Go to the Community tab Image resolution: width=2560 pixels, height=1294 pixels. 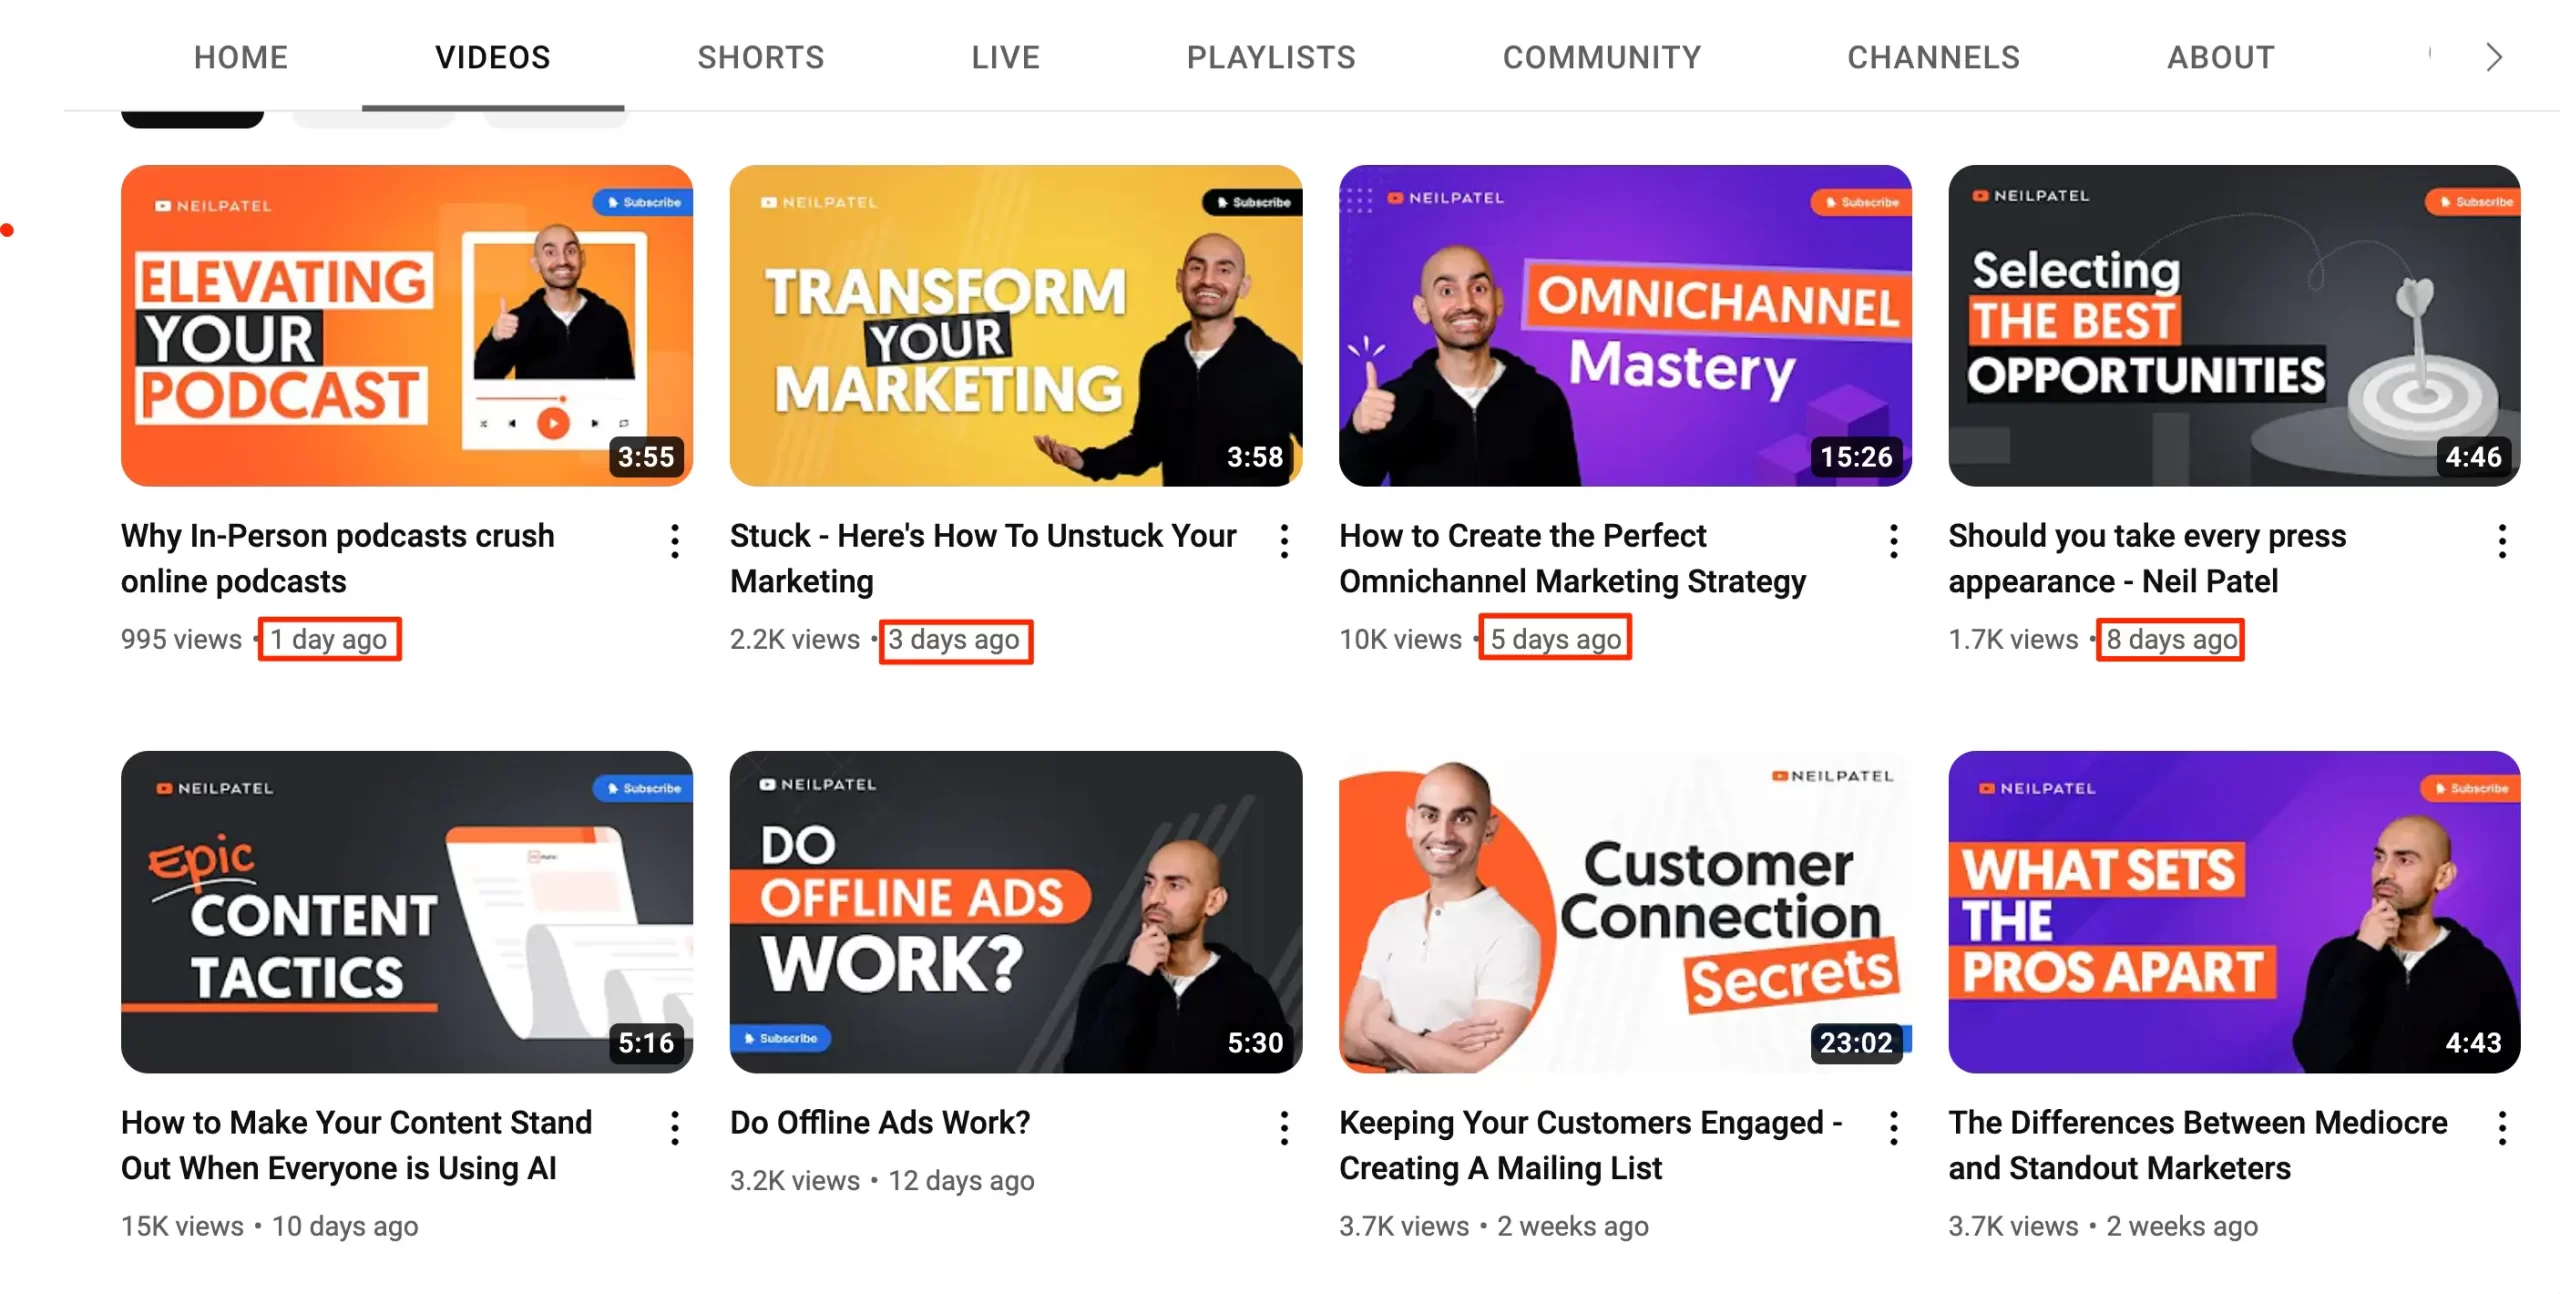coord(1602,58)
